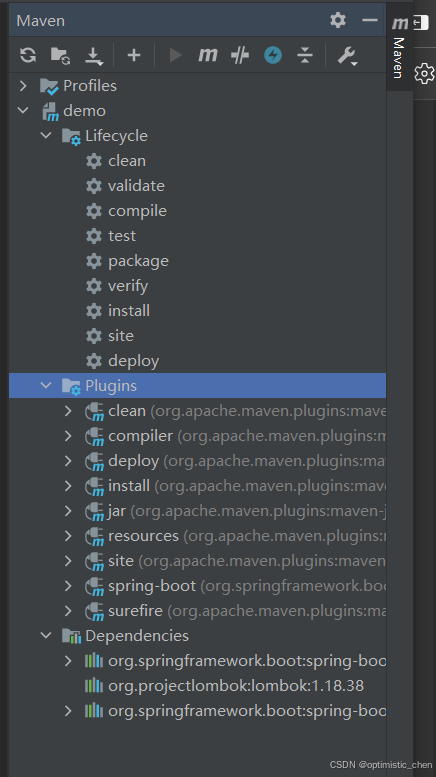
Task: Click the Maven panel title
Action: (41, 21)
